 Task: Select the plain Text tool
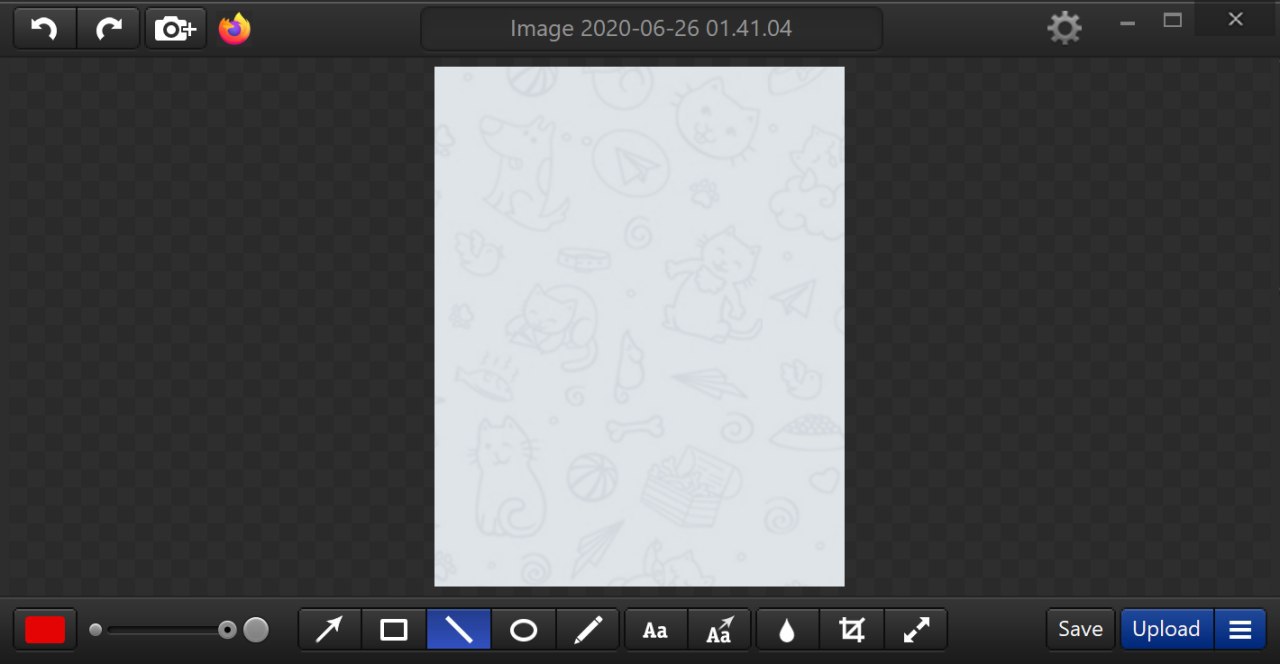pos(655,630)
